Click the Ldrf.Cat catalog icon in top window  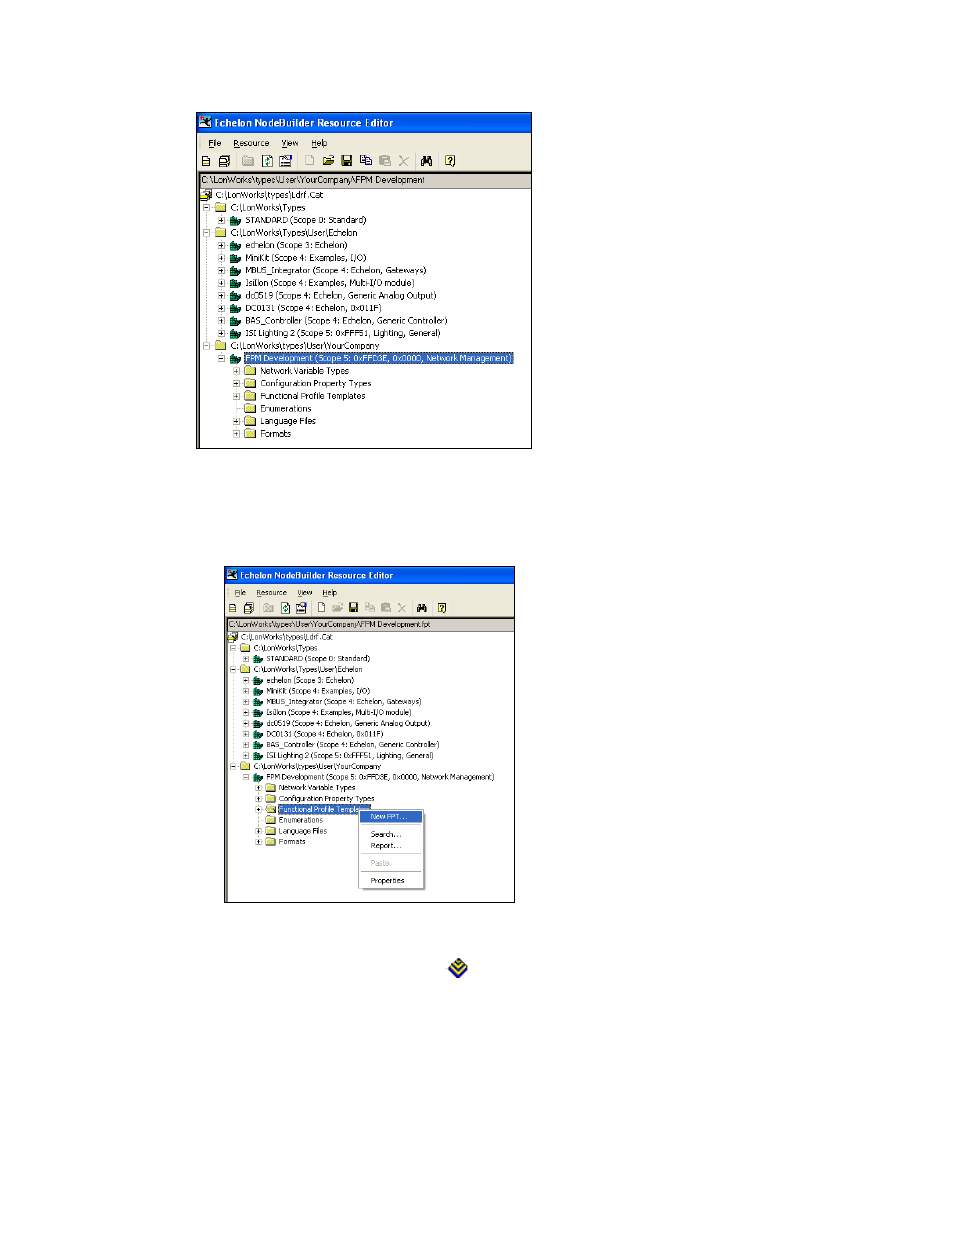pos(206,195)
